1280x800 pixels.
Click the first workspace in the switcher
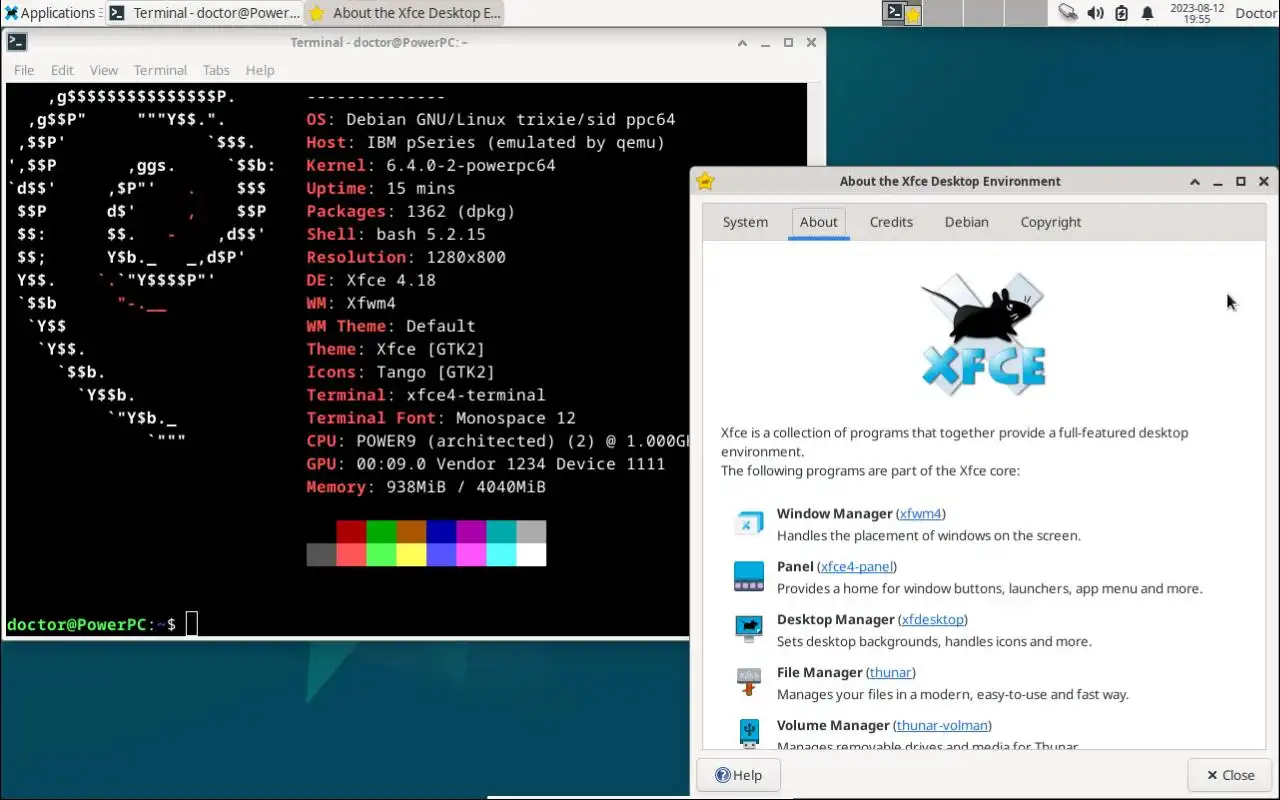(903, 13)
